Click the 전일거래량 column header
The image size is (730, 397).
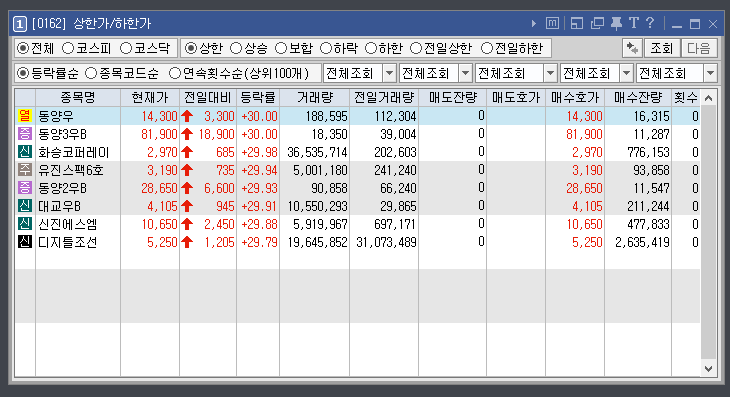[x=384, y=98]
